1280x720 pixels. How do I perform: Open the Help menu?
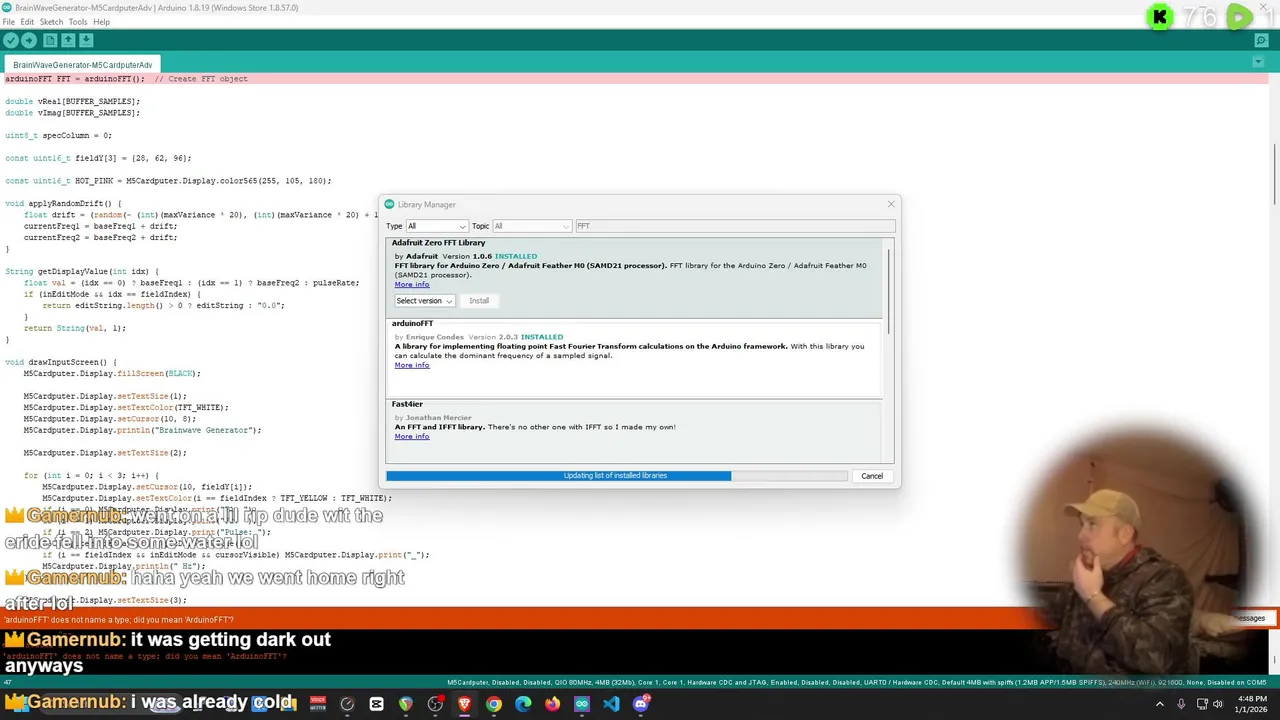pyautogui.click(x=101, y=22)
